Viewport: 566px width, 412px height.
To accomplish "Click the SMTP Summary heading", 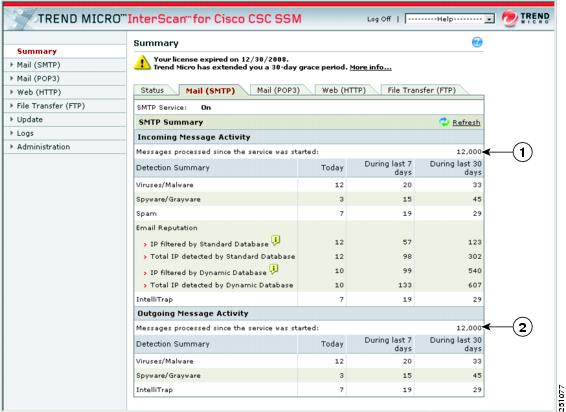I will pyautogui.click(x=171, y=122).
